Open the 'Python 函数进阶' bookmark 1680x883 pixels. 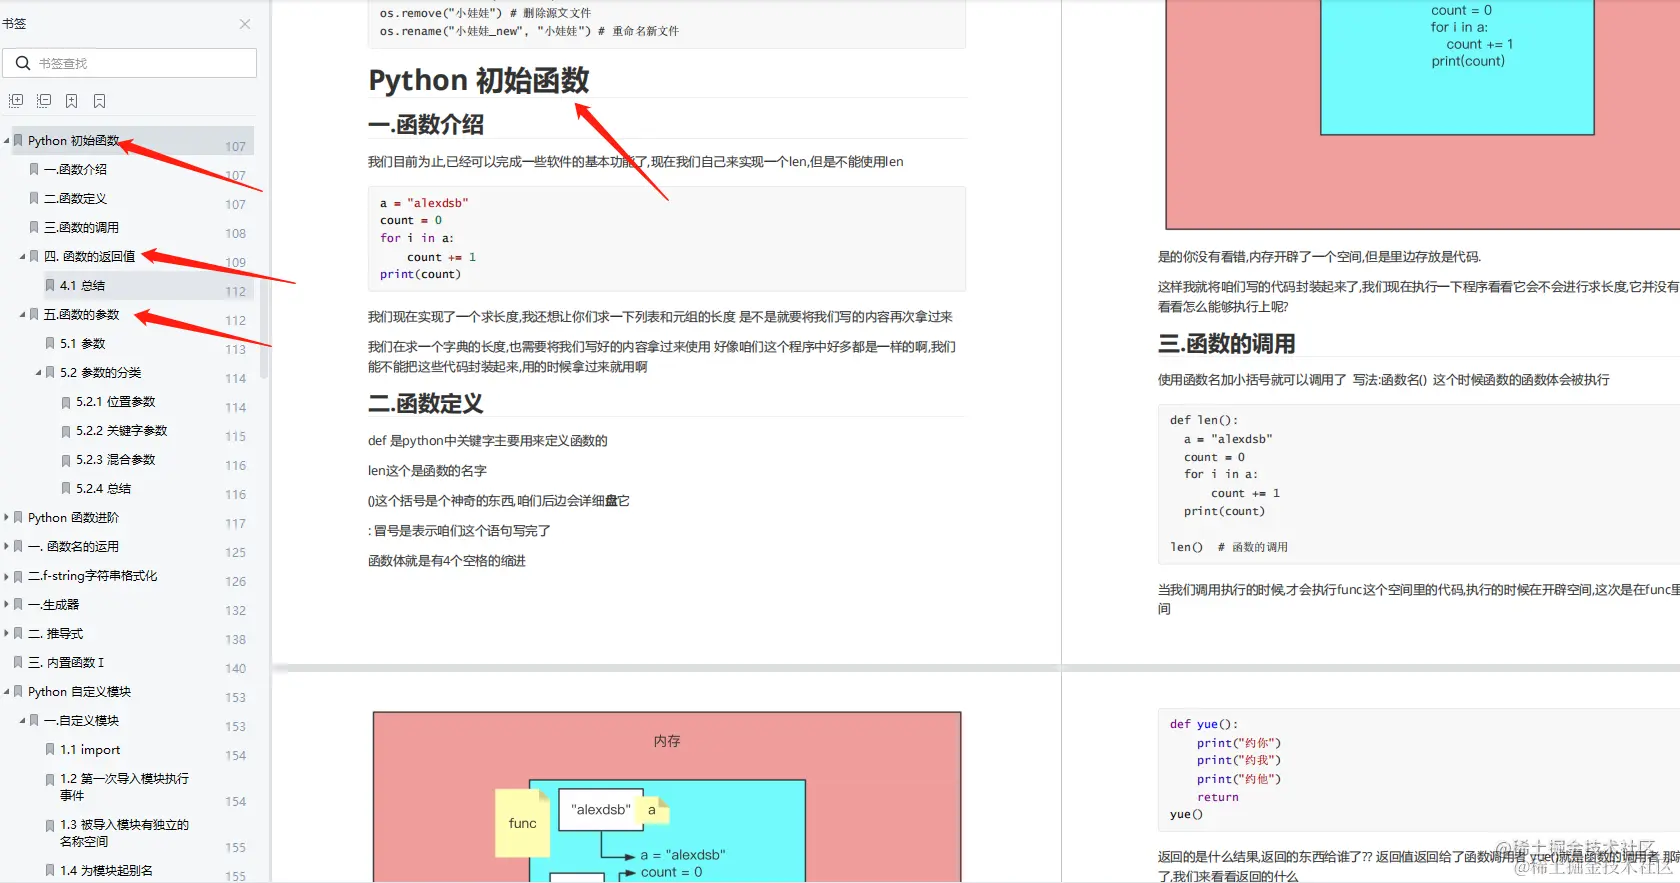[73, 518]
